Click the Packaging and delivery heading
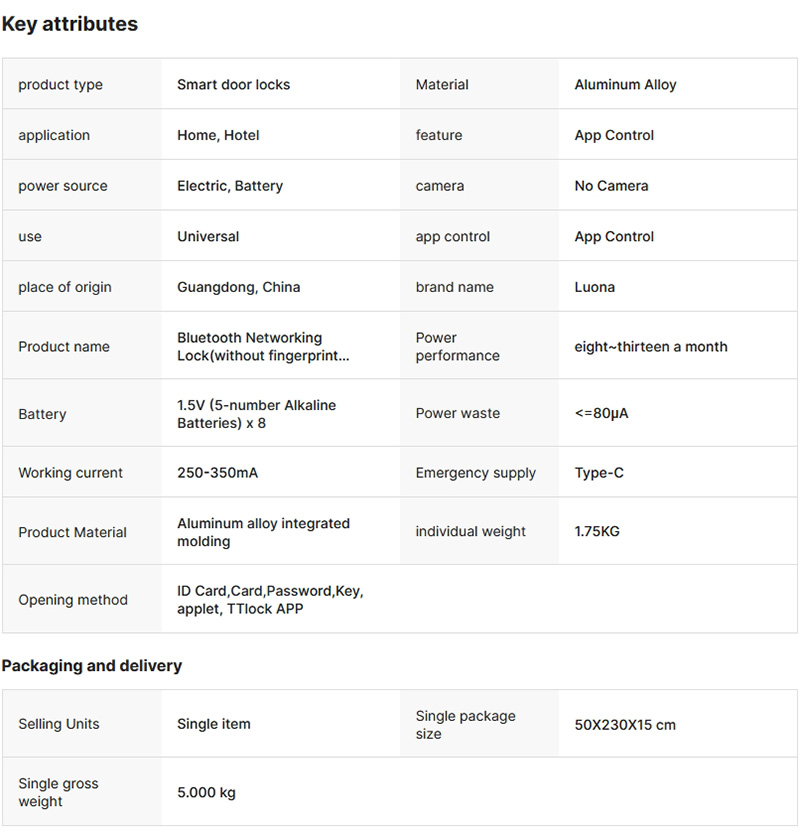 92,666
